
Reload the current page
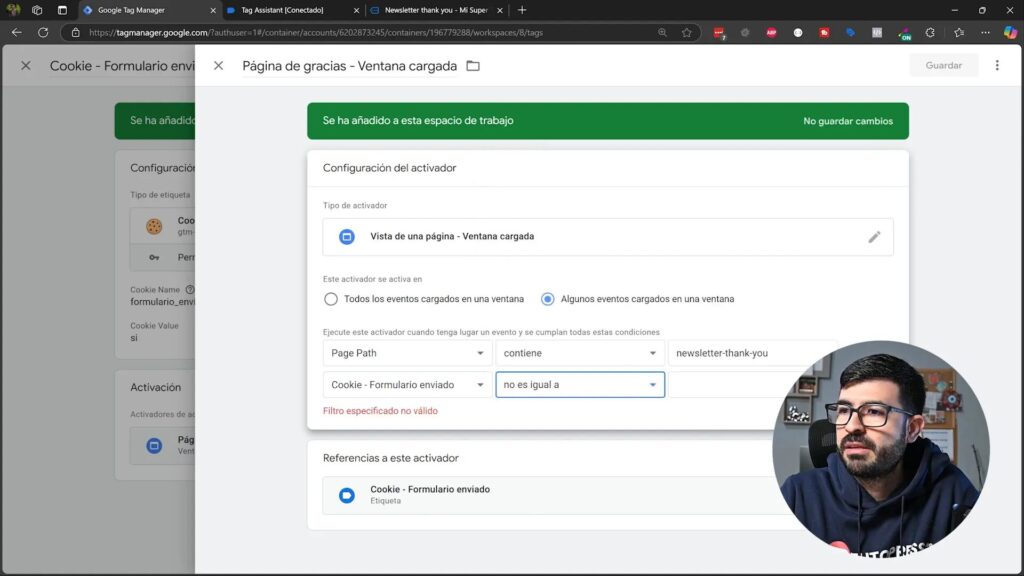pos(43,32)
